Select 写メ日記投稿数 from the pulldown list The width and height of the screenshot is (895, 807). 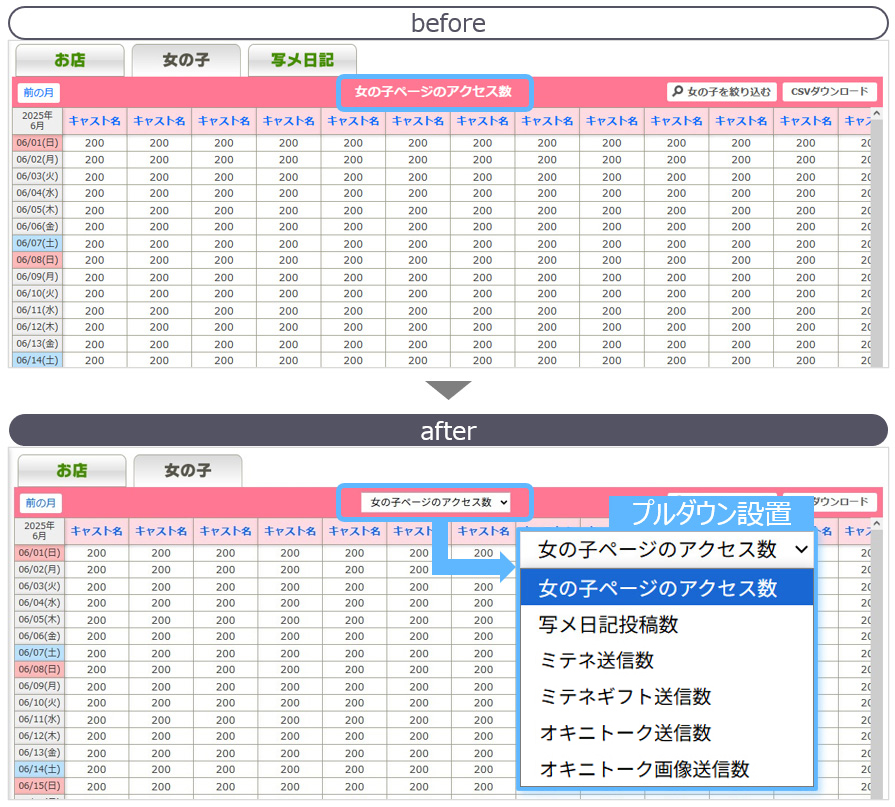point(608,625)
